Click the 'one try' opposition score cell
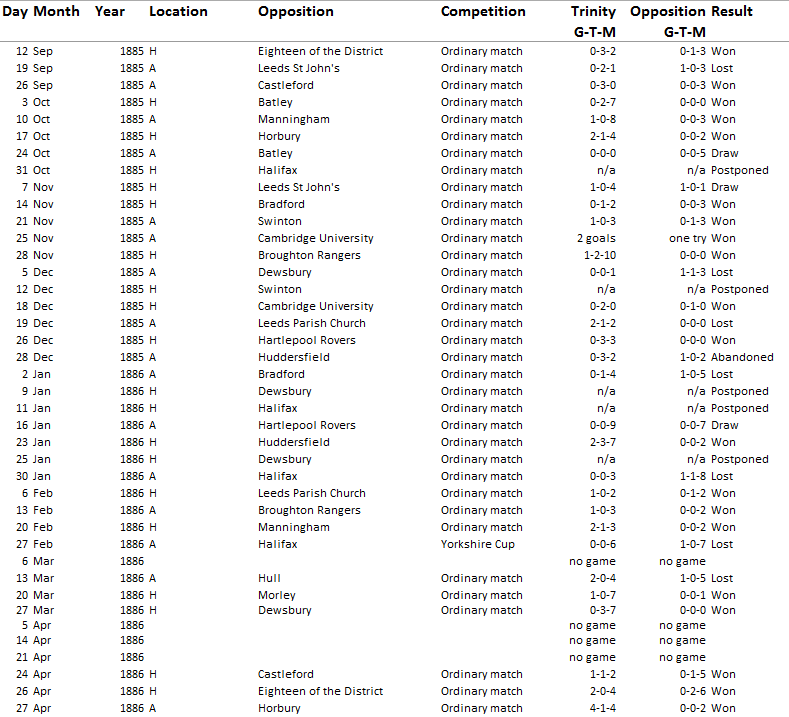Image resolution: width=789 pixels, height=717 pixels. click(x=687, y=238)
